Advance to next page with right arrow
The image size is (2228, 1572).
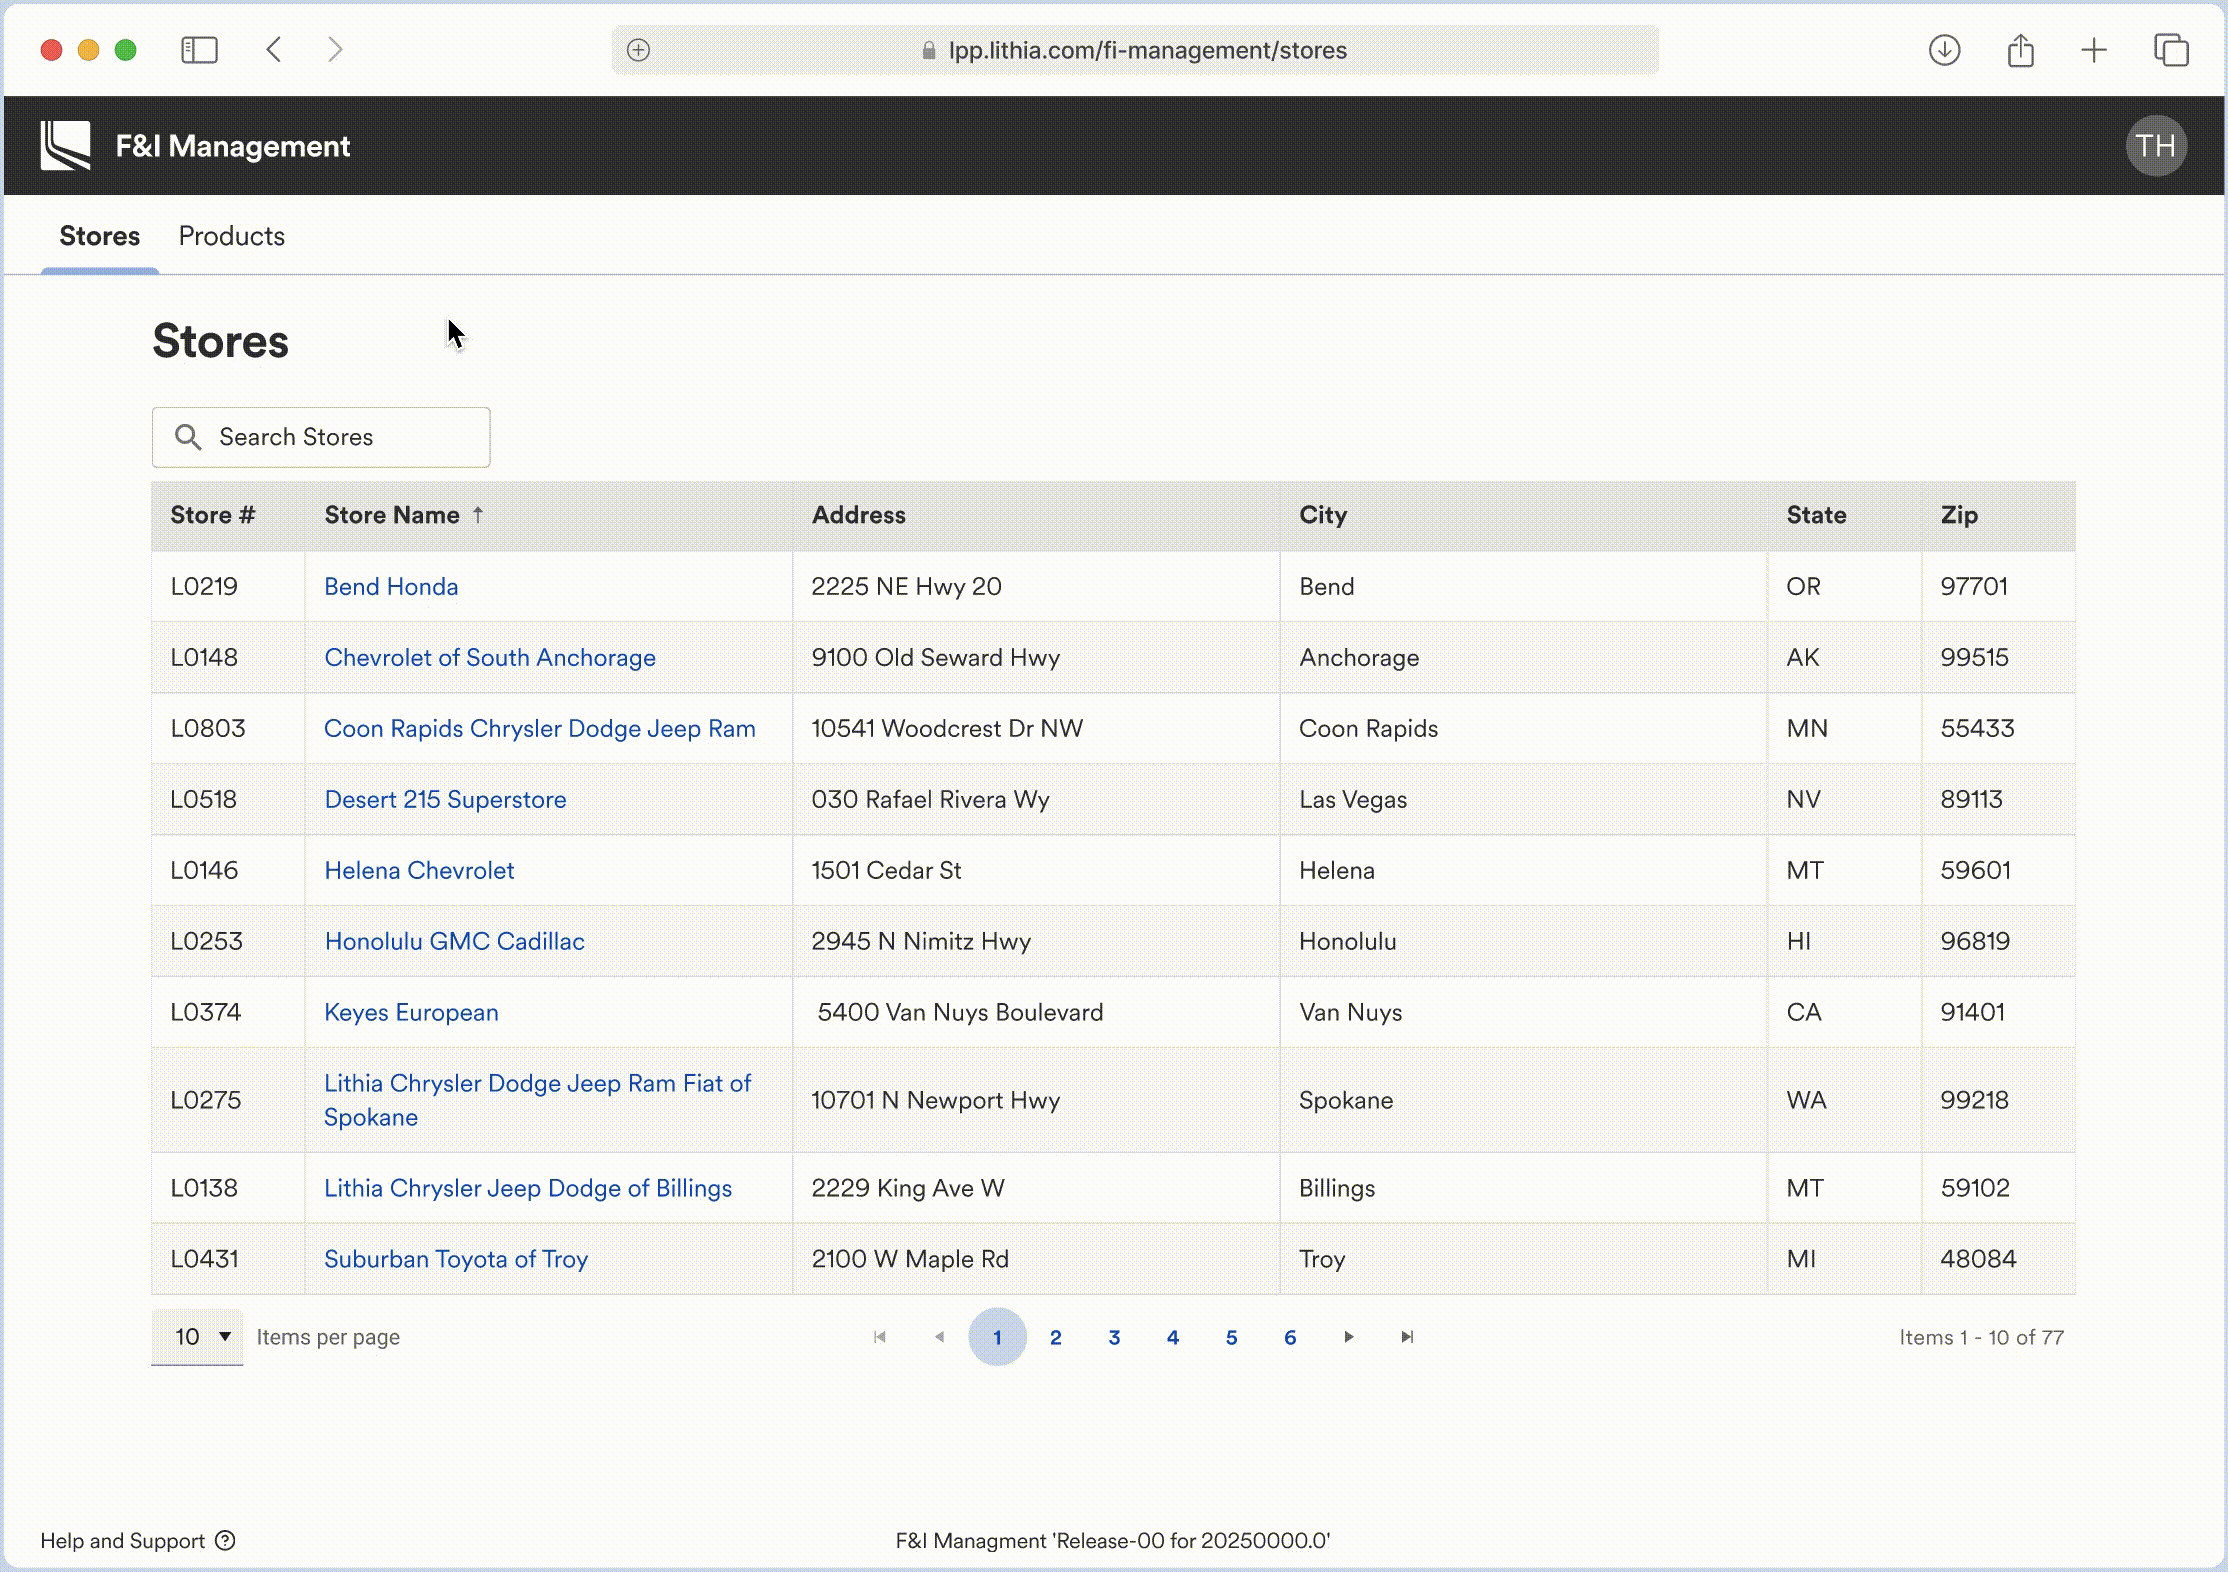coord(1348,1337)
